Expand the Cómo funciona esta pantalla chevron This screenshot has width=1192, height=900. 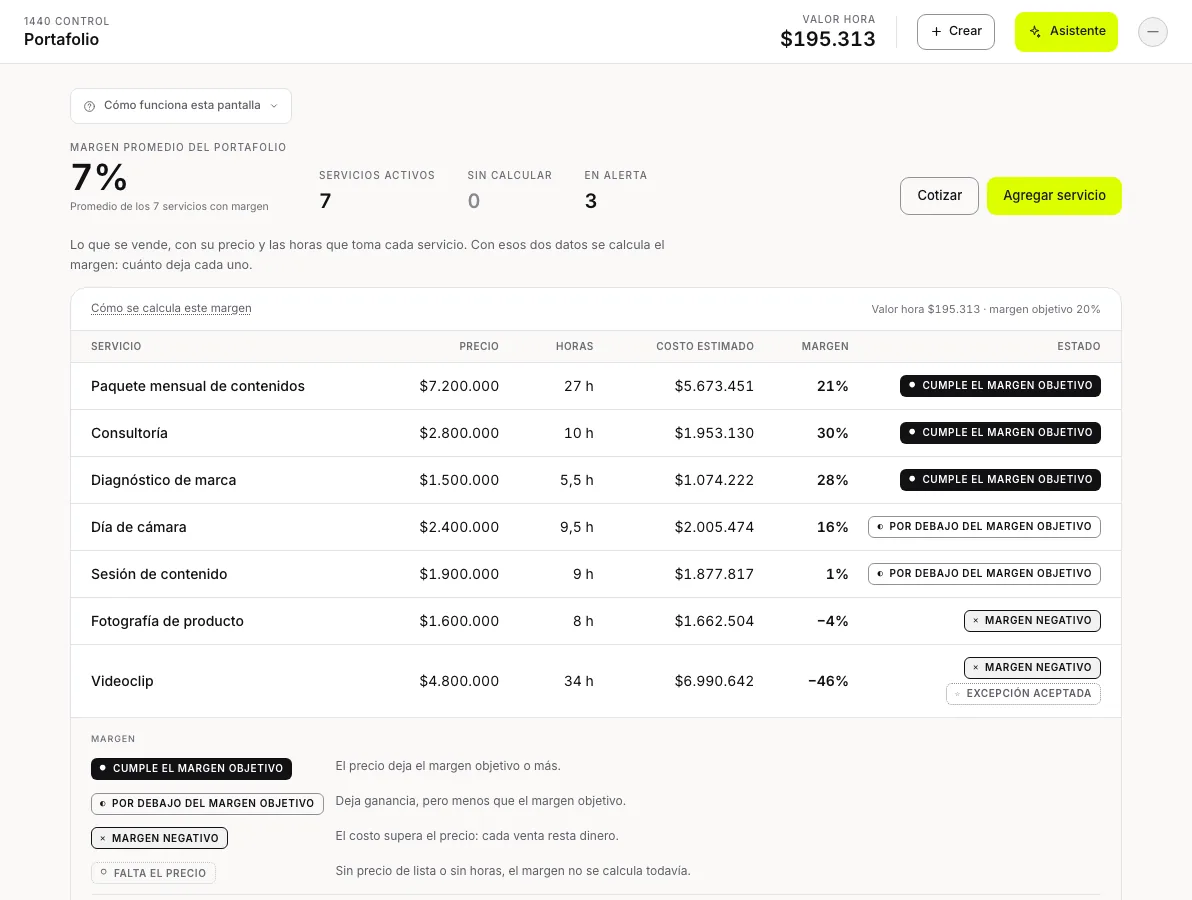coord(274,106)
